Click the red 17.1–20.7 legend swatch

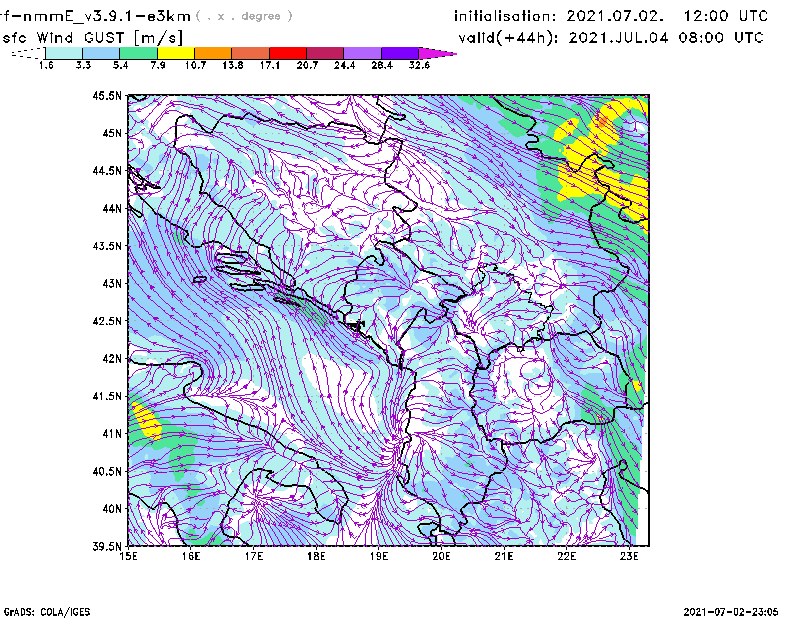pyautogui.click(x=288, y=53)
